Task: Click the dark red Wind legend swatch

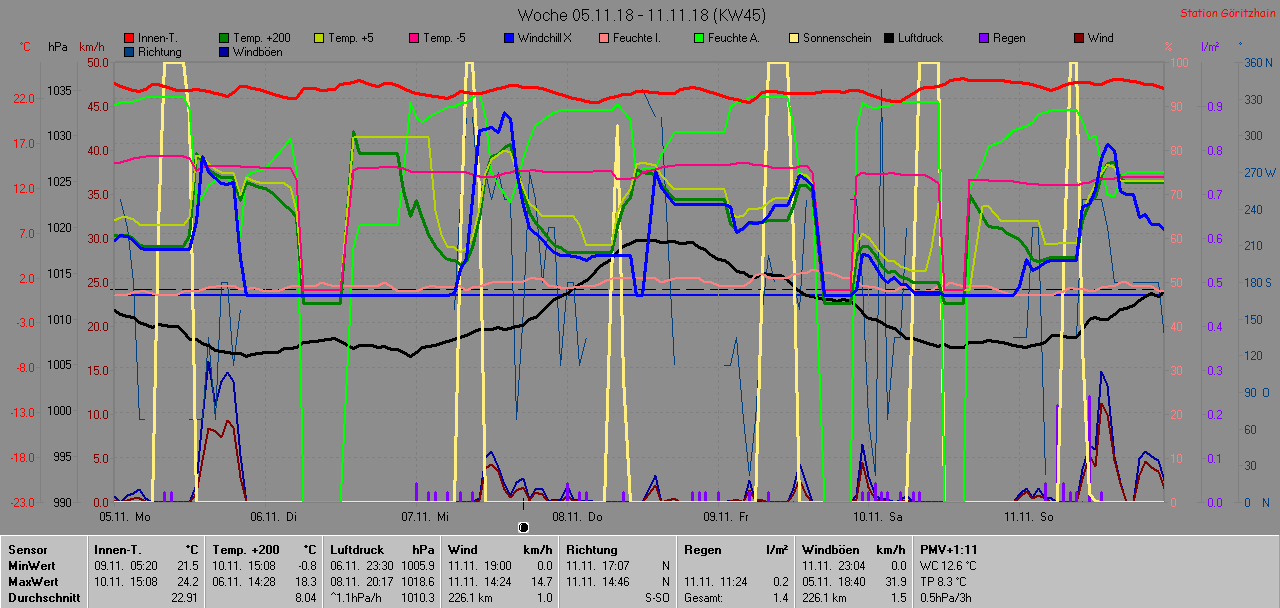Action: pos(1080,38)
